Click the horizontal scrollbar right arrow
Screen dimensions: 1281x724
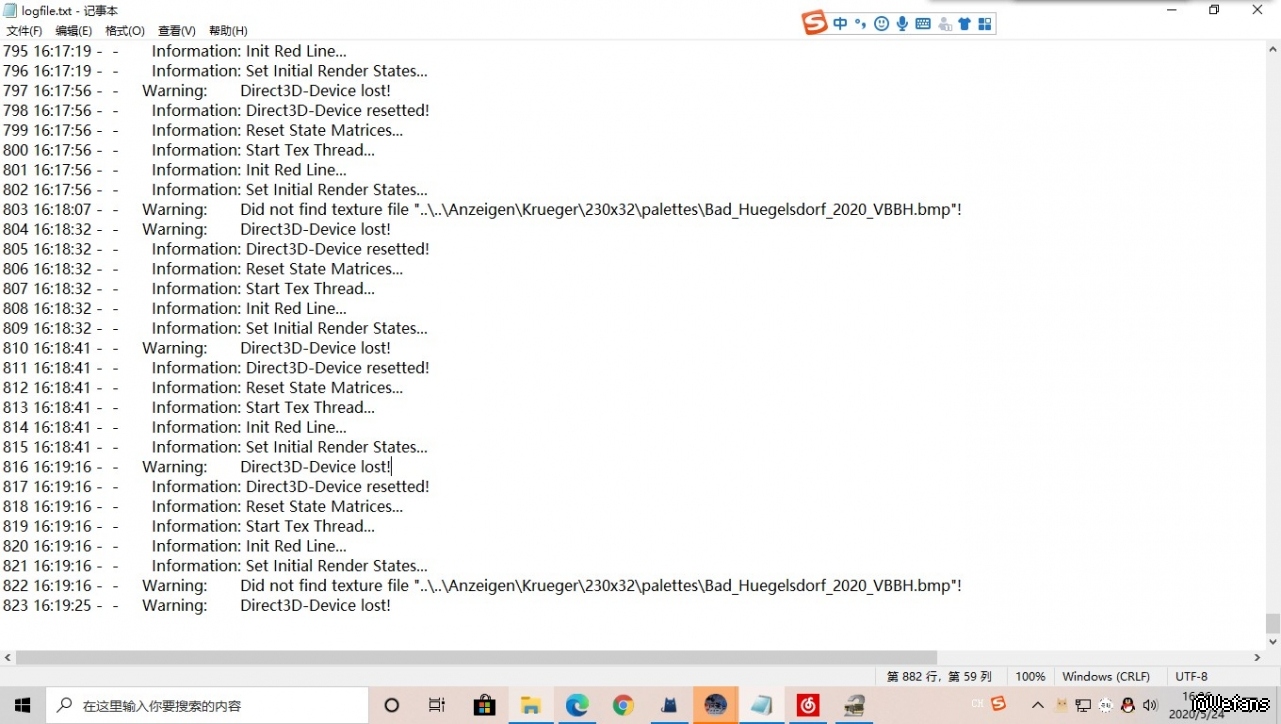[1258, 657]
